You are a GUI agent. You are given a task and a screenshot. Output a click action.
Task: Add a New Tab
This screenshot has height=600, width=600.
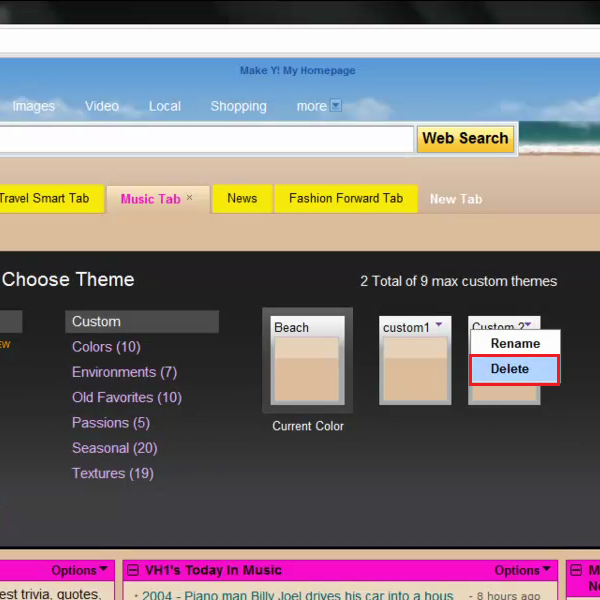click(456, 199)
